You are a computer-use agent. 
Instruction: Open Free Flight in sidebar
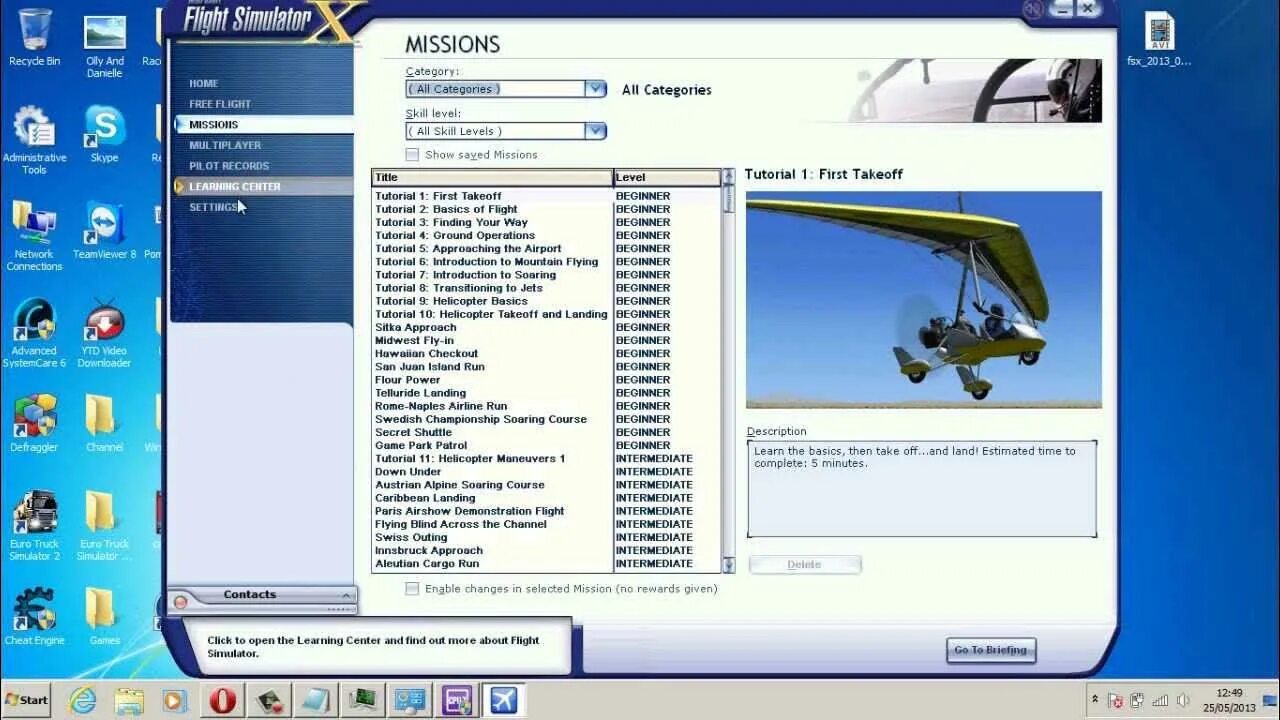[x=220, y=104]
